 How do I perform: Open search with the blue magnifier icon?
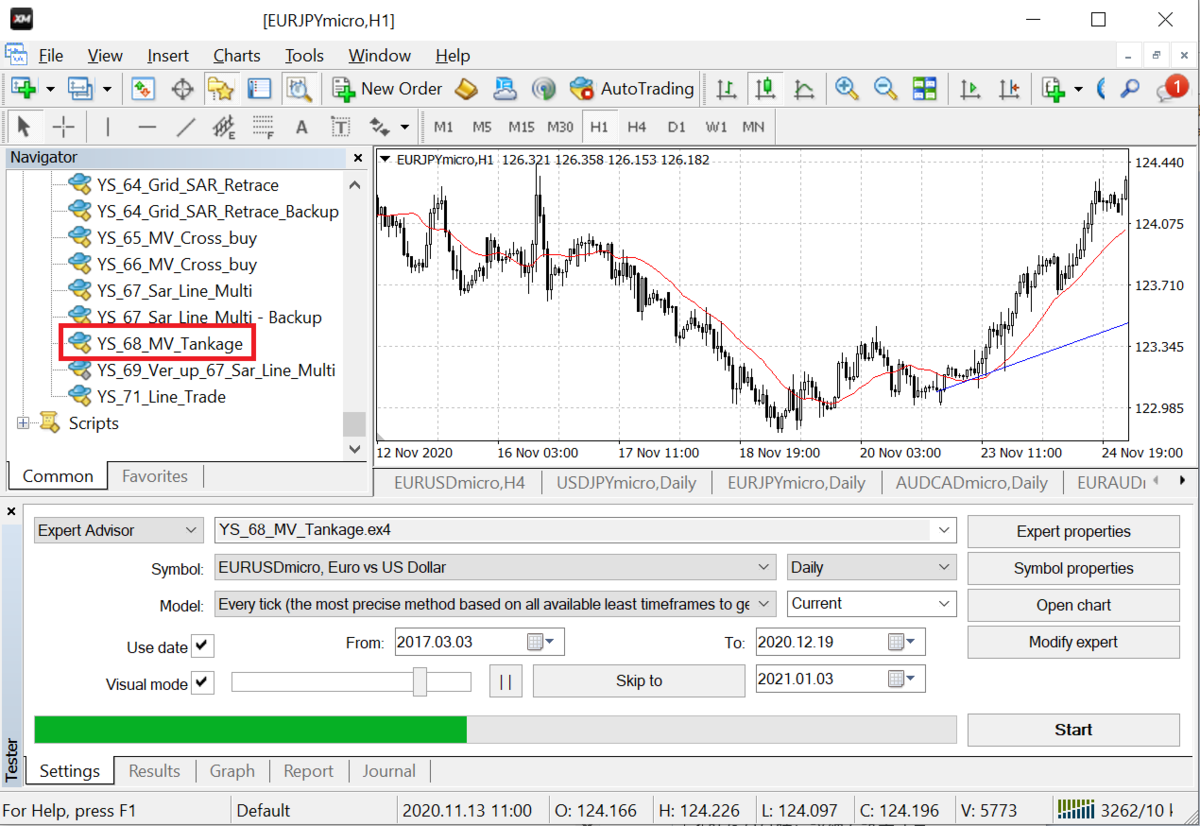pyautogui.click(x=1130, y=89)
